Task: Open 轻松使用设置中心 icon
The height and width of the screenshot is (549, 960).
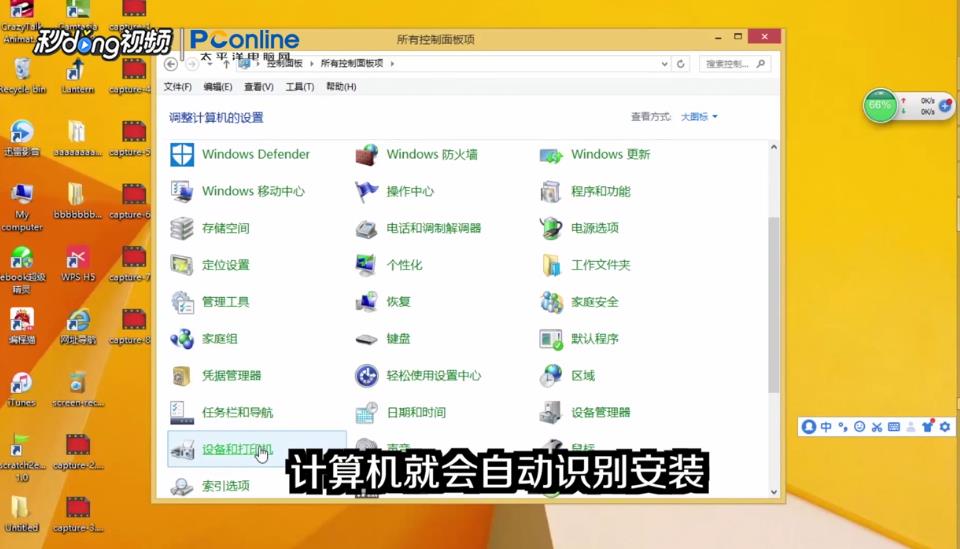Action: click(x=367, y=375)
